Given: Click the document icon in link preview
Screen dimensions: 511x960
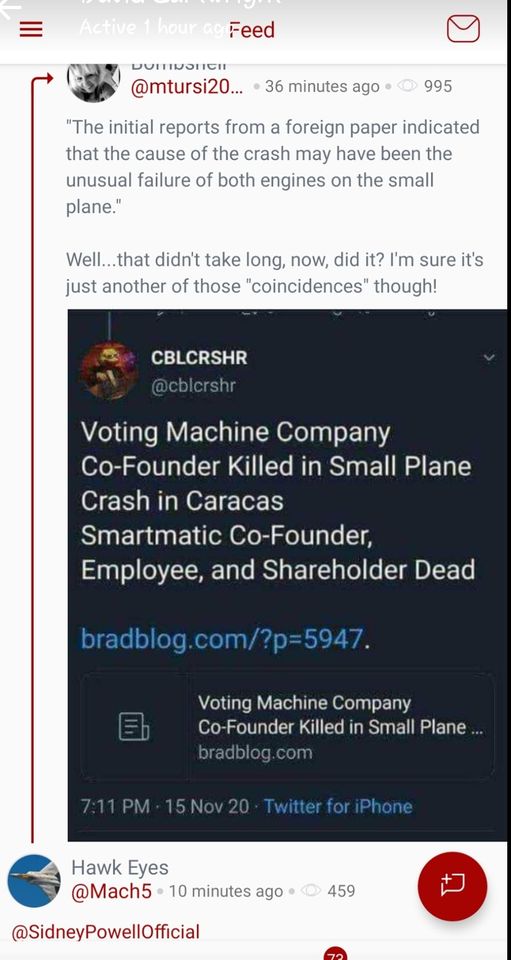Looking at the screenshot, I should (x=133, y=727).
